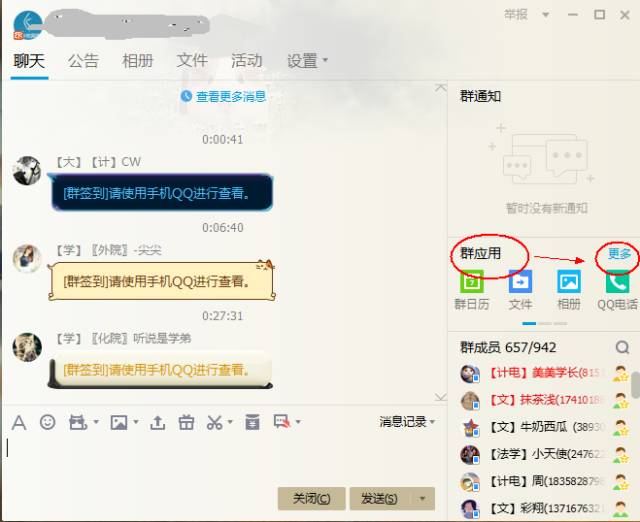Expand the picture icon dropdown arrow
640x522 pixels.
click(136, 422)
